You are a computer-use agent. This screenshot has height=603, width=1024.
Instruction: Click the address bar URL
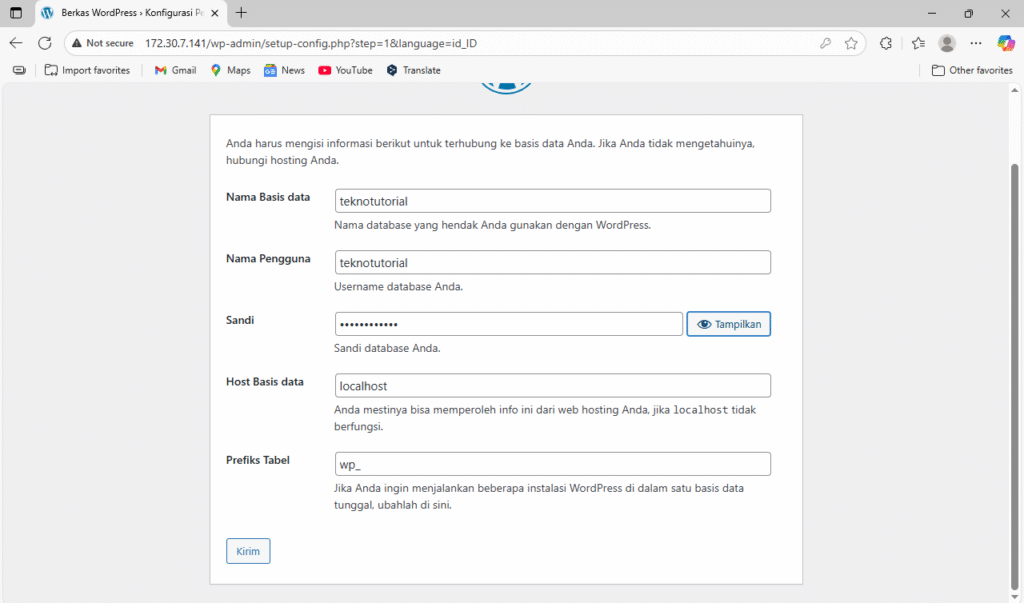(311, 43)
